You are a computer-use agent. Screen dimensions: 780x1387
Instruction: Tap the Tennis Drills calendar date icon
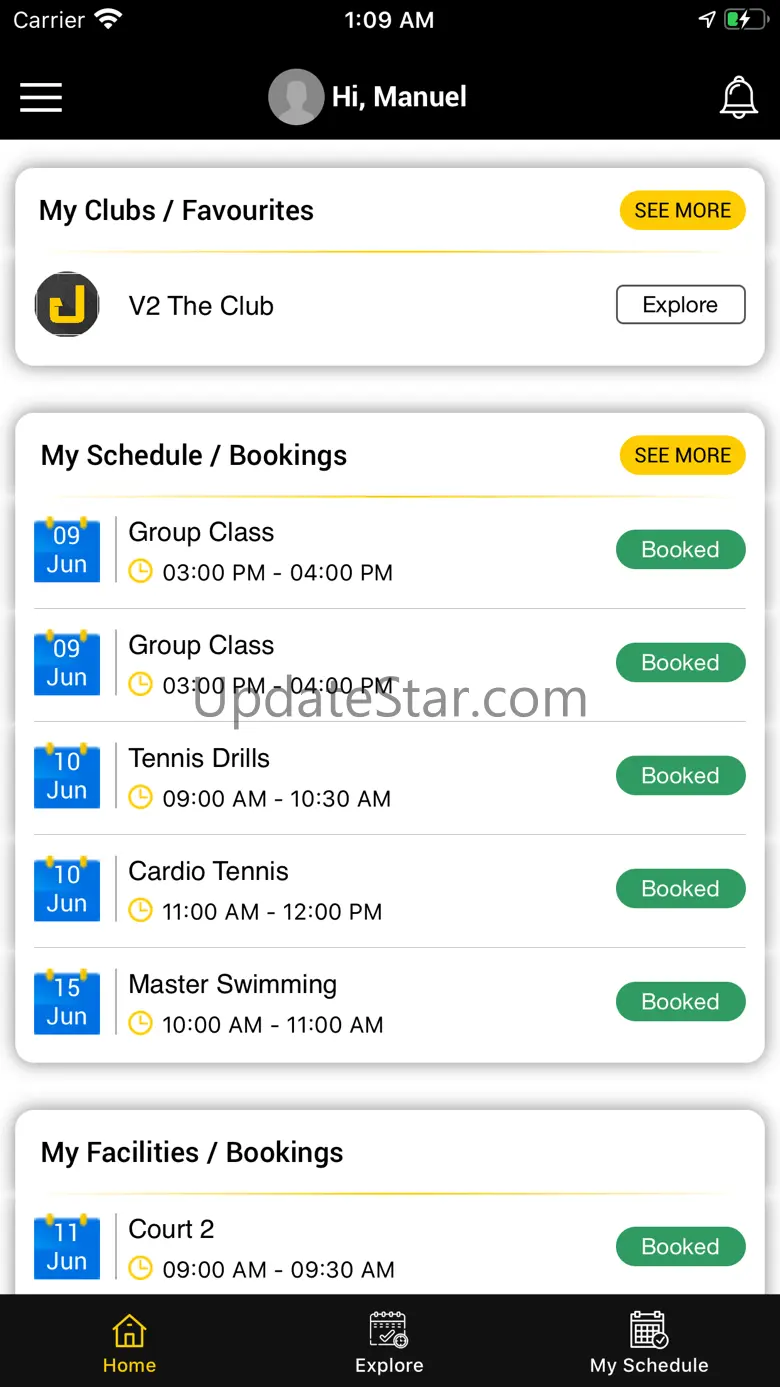pos(67,776)
